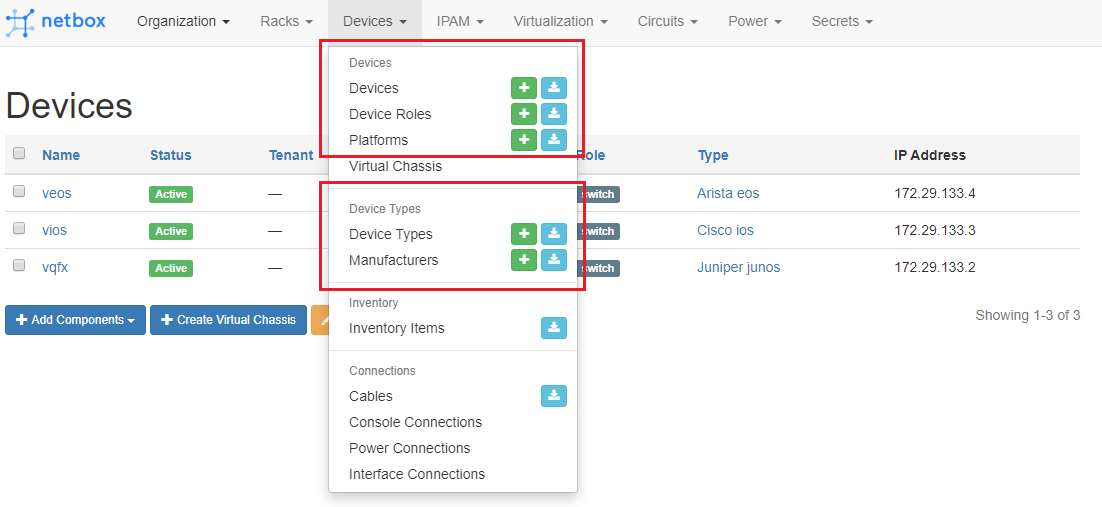Open the Juniper junos type link

(x=738, y=267)
